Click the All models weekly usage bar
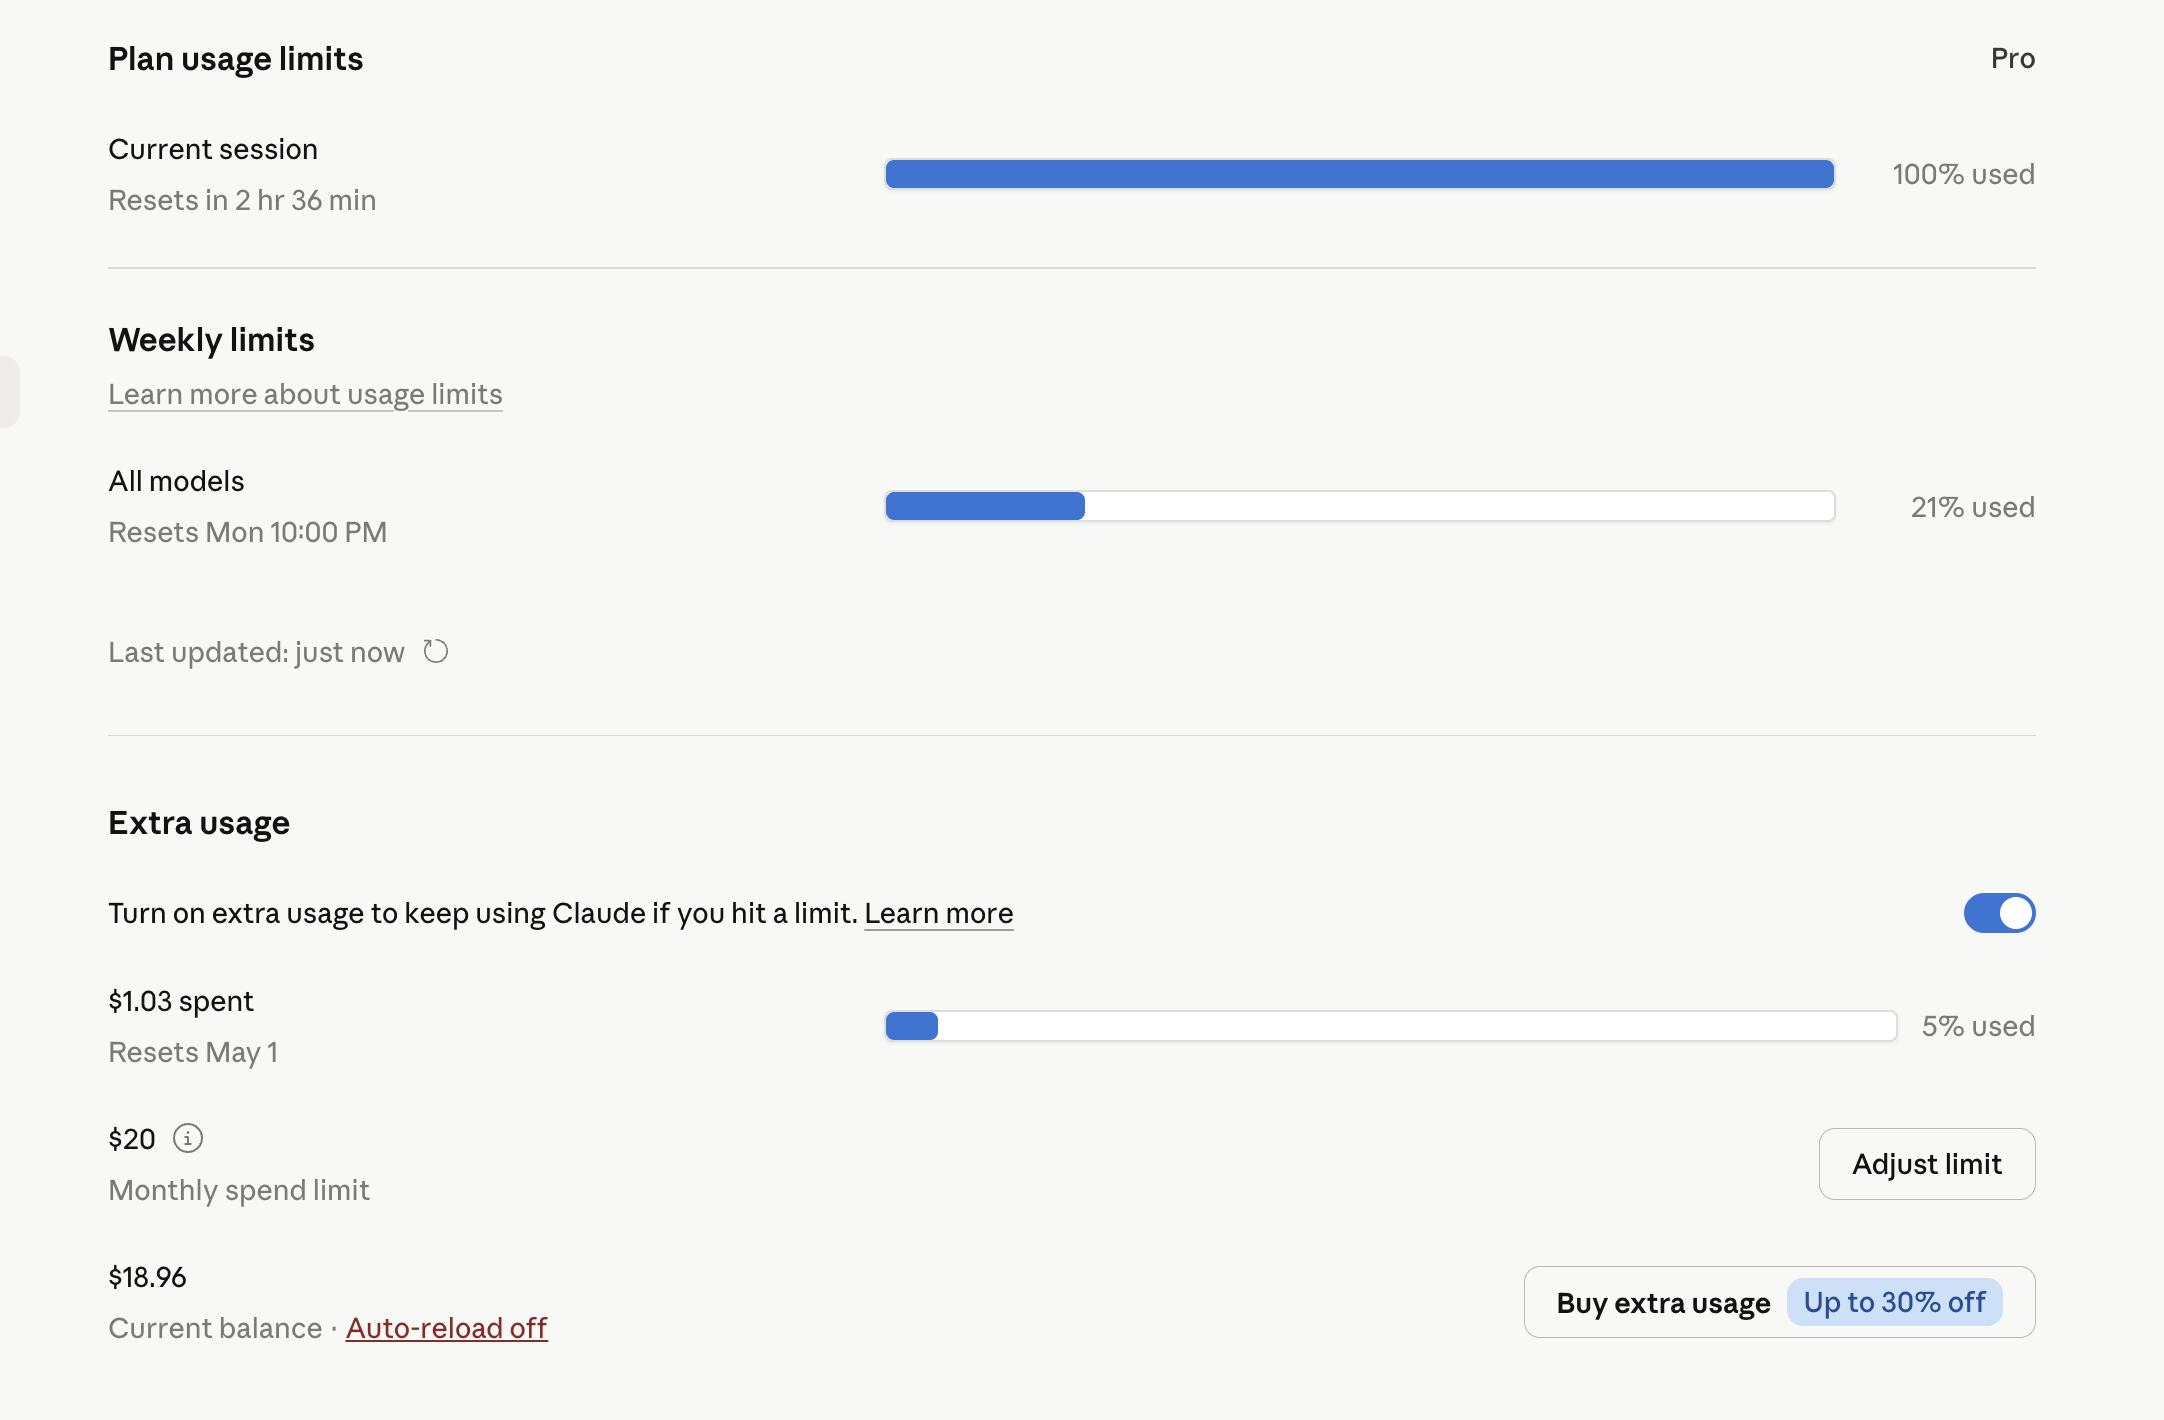 (x=1360, y=506)
